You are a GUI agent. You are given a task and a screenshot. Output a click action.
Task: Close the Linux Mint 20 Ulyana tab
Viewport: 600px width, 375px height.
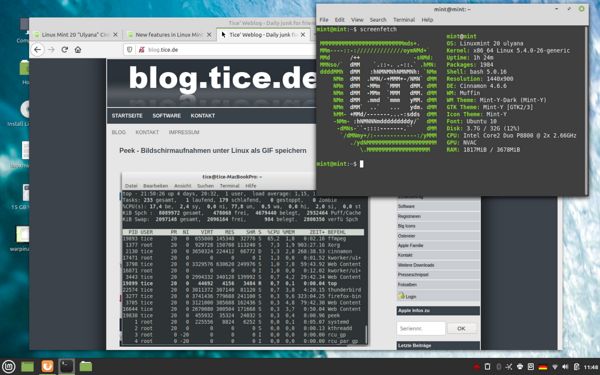click(x=115, y=35)
